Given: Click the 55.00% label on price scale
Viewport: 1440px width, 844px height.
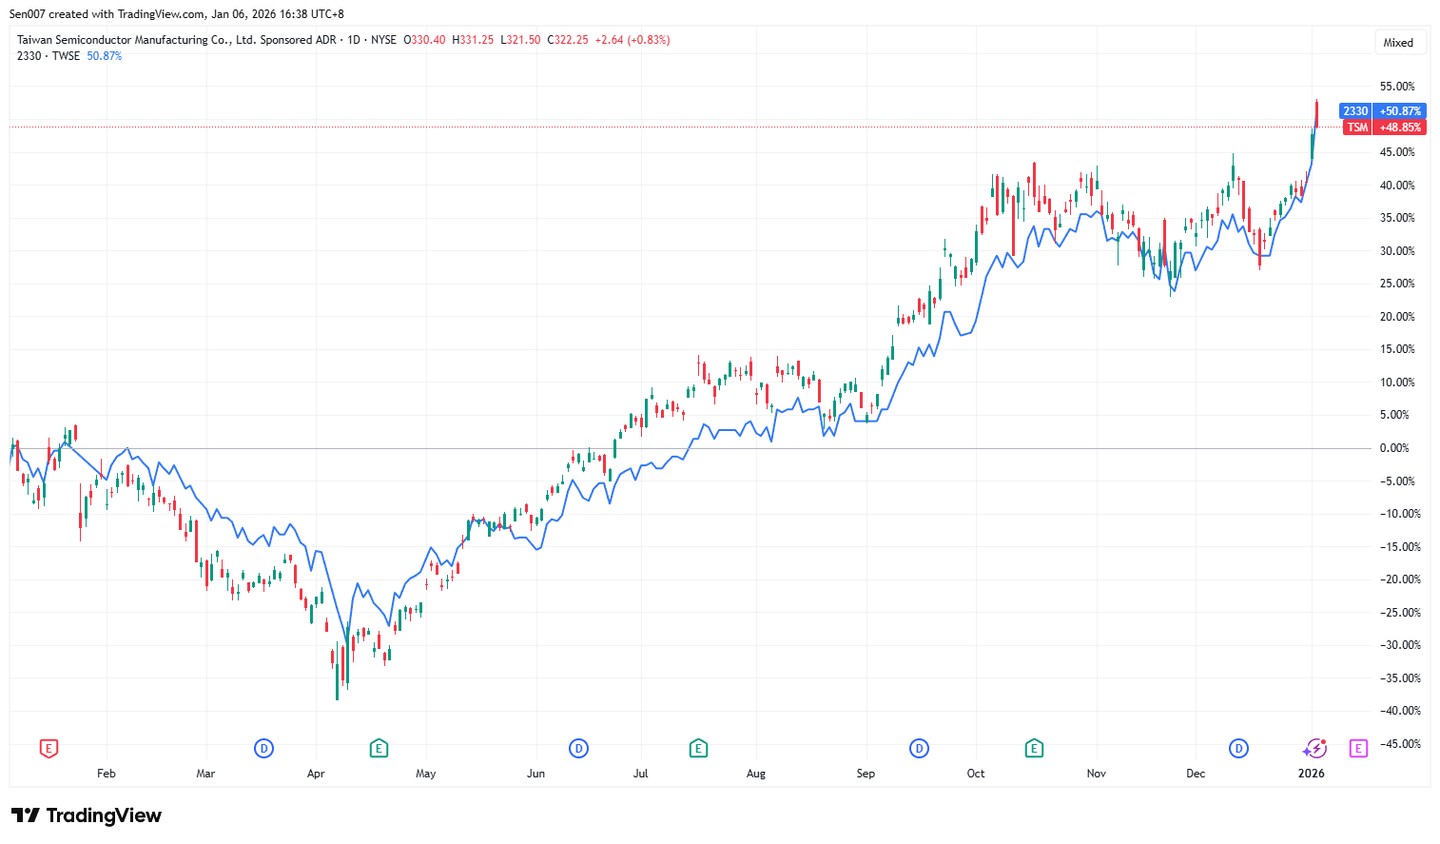Looking at the screenshot, I should coord(1397,86).
